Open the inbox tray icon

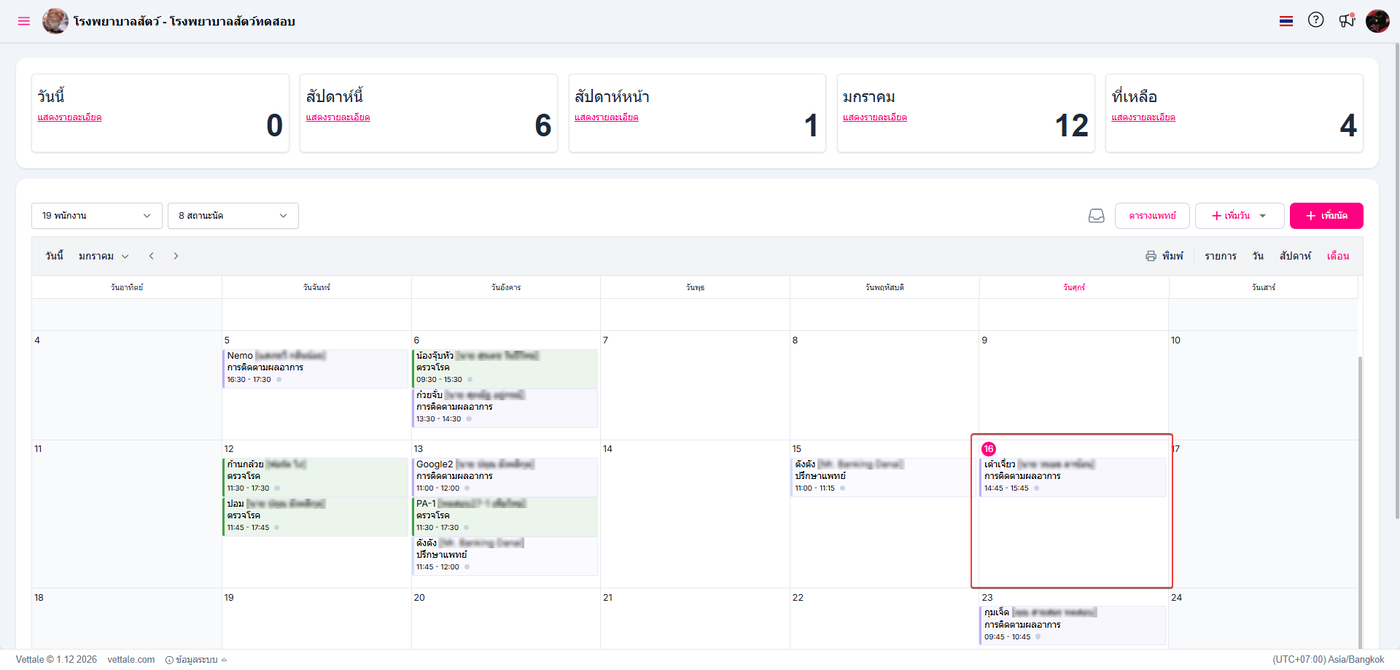[x=1096, y=216]
